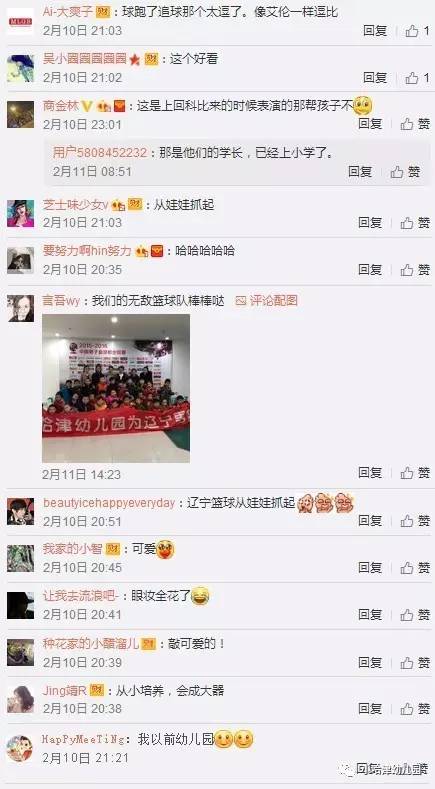
Task: Open 言吾wy's username link
Action: click(x=61, y=301)
